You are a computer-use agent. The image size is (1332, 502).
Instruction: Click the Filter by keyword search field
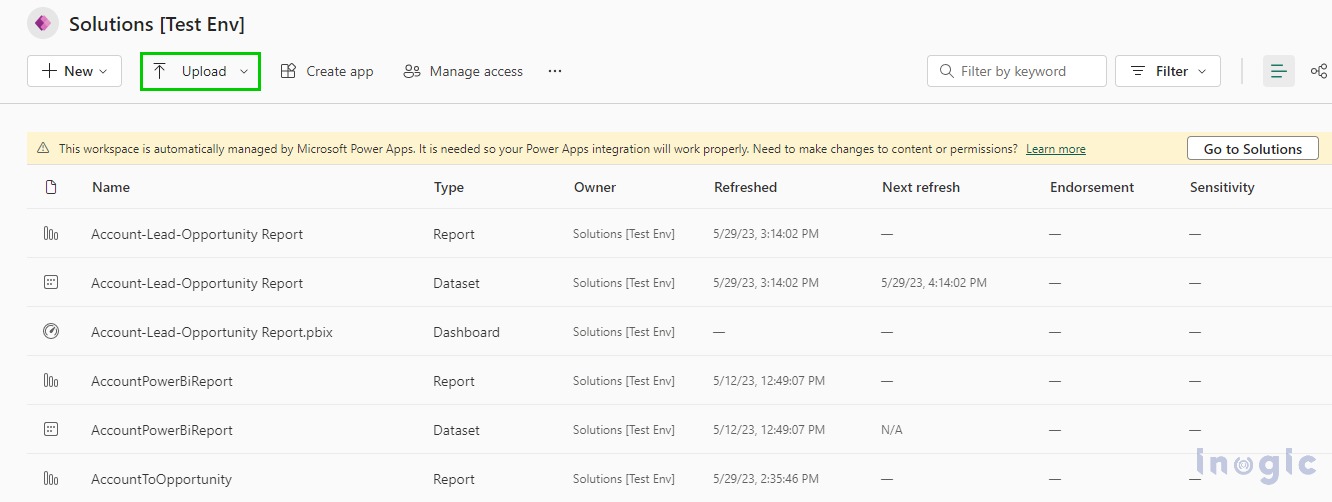pyautogui.click(x=1017, y=71)
